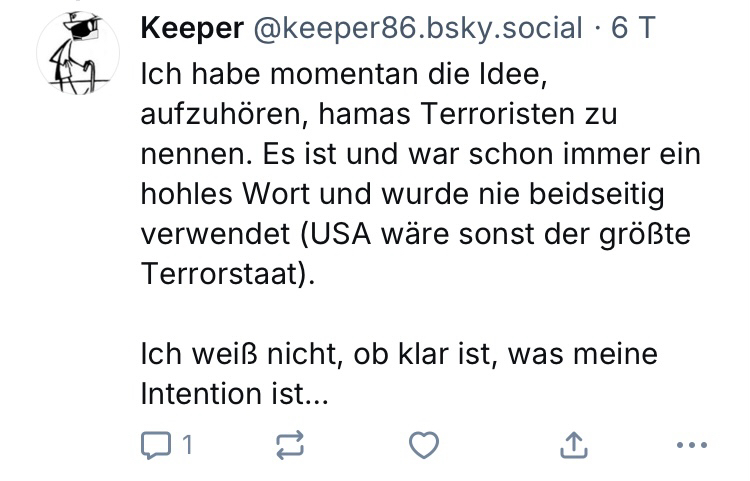Open the three-dot more options menu
This screenshot has height=481, width=750.
click(692, 445)
